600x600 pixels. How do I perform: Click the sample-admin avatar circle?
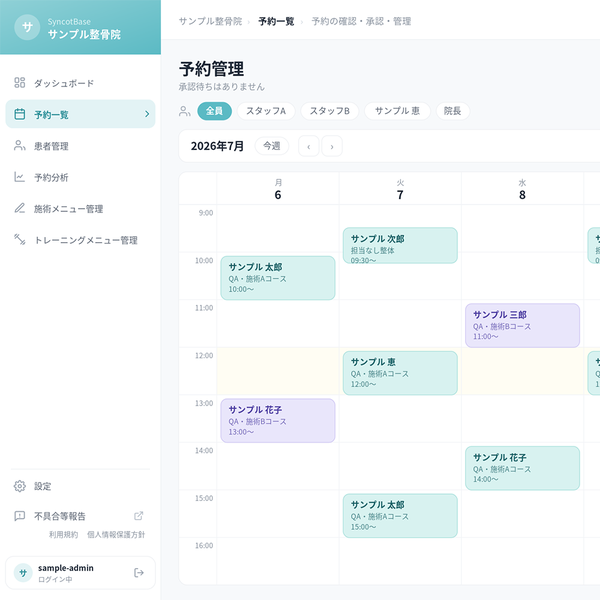(x=23, y=573)
